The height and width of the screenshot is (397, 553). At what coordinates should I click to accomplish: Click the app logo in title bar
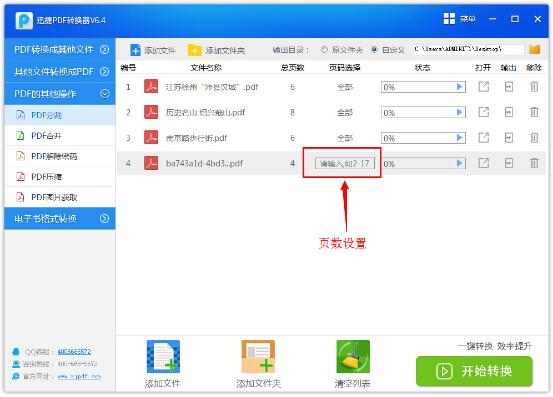coord(24,20)
